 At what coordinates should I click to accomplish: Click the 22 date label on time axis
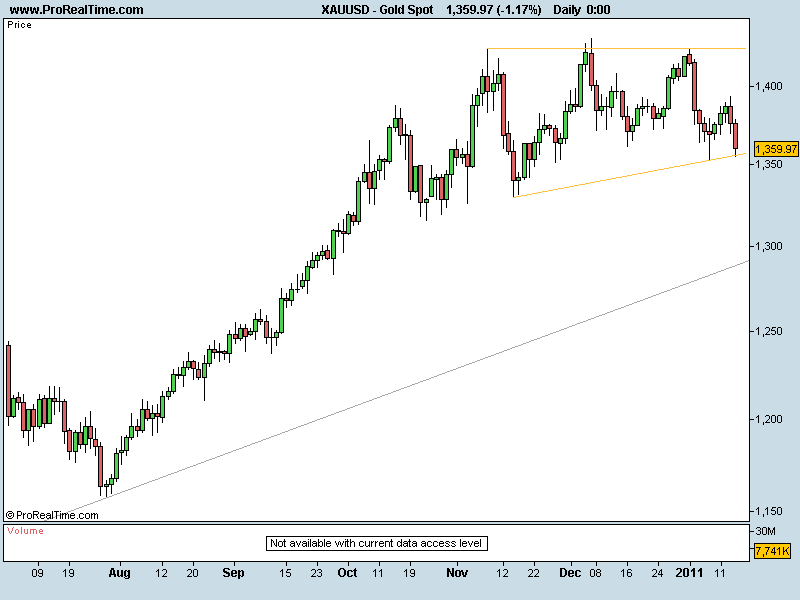pyautogui.click(x=533, y=573)
